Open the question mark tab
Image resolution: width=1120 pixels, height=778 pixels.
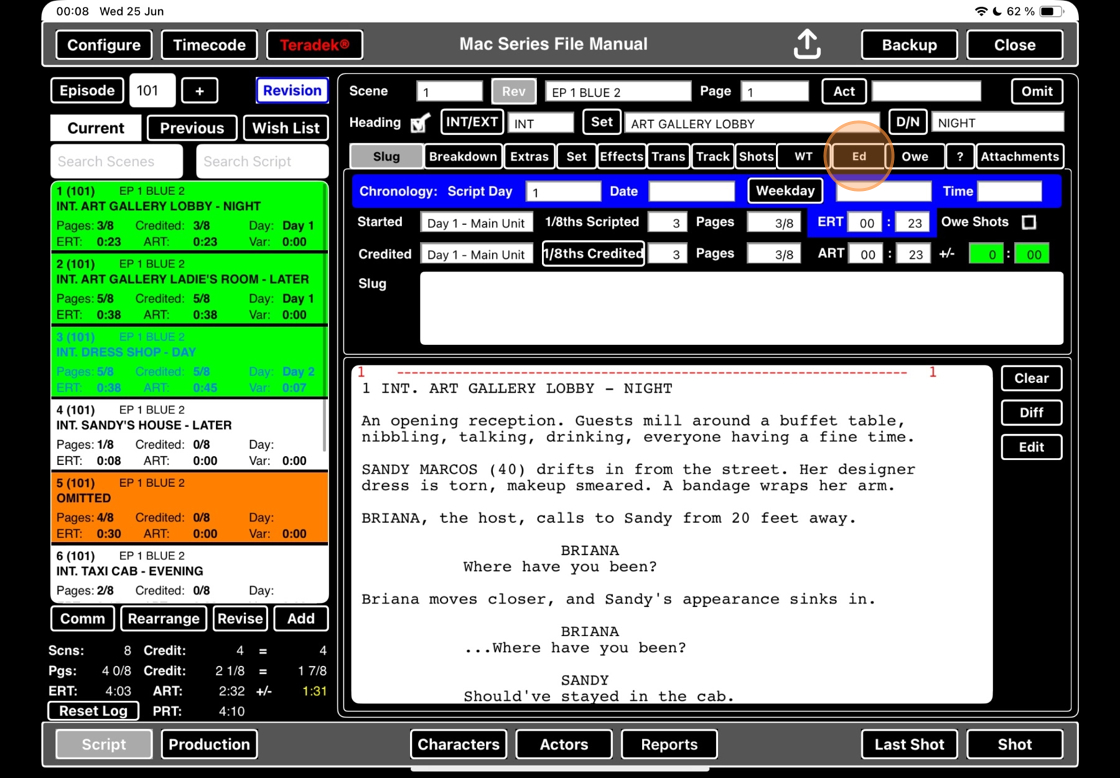[960, 156]
